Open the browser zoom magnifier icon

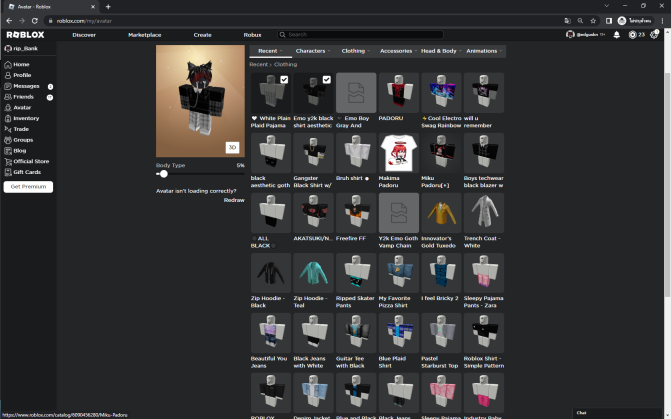580,21
